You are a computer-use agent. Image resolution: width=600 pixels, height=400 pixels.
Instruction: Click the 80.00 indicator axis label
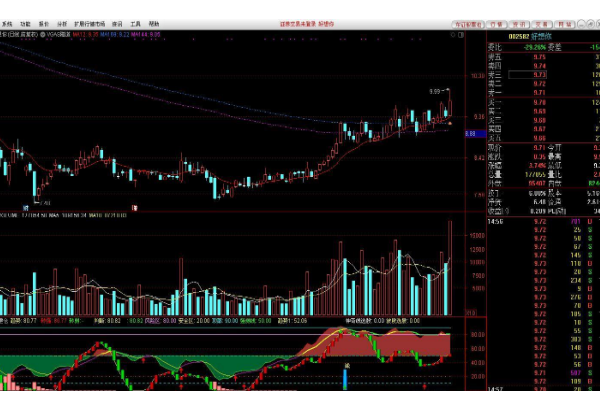(478, 335)
